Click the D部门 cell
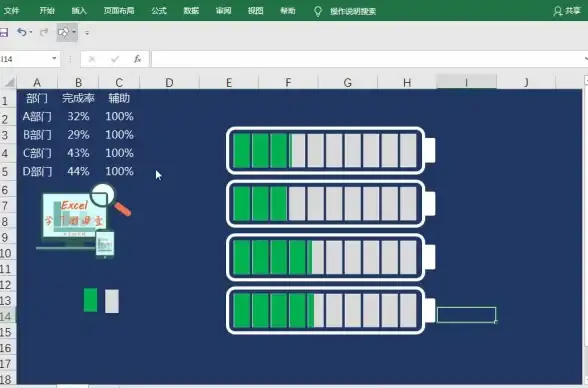 coord(37,172)
